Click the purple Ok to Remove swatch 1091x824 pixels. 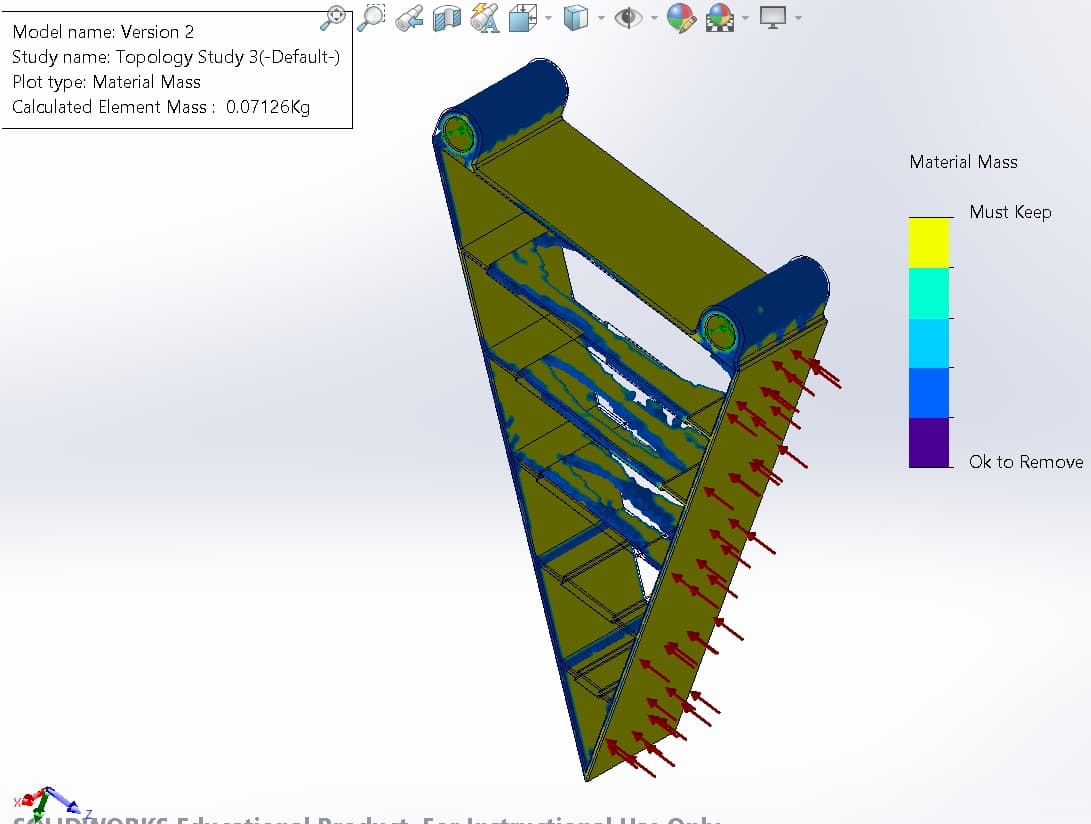point(929,443)
